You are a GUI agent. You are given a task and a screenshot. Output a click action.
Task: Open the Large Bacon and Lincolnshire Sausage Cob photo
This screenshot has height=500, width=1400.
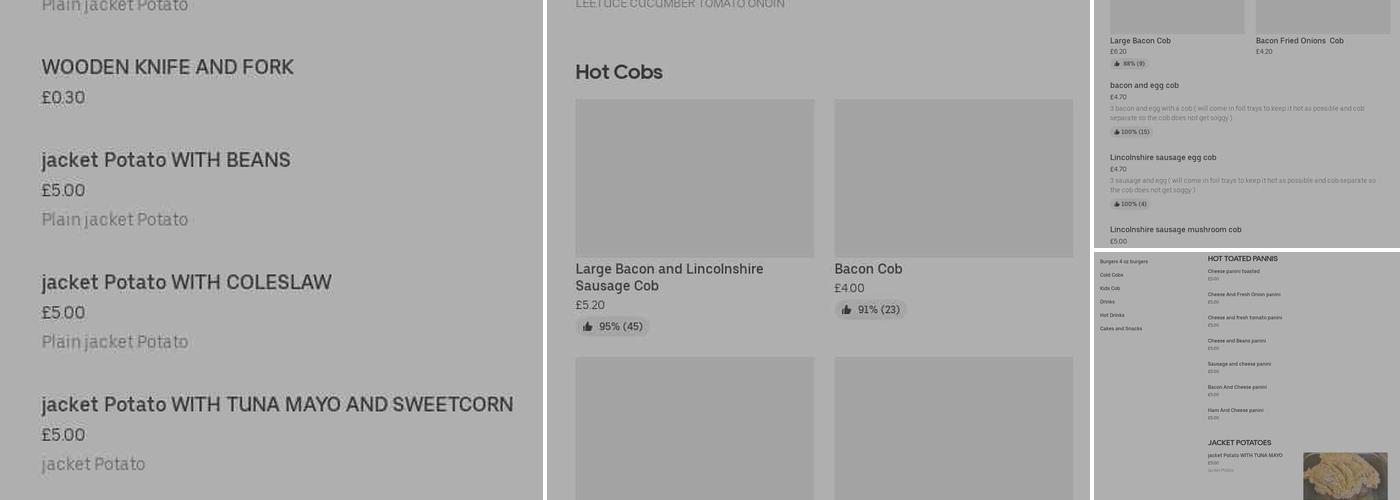coord(694,178)
